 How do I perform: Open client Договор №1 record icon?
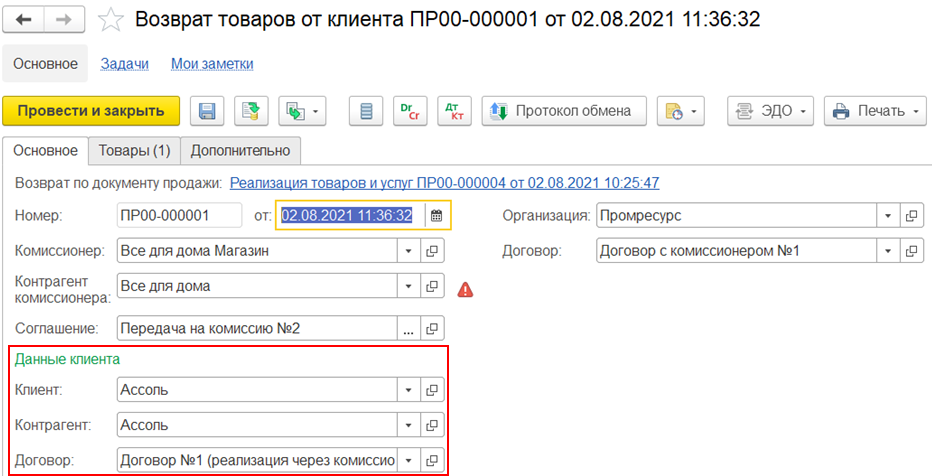click(432, 460)
